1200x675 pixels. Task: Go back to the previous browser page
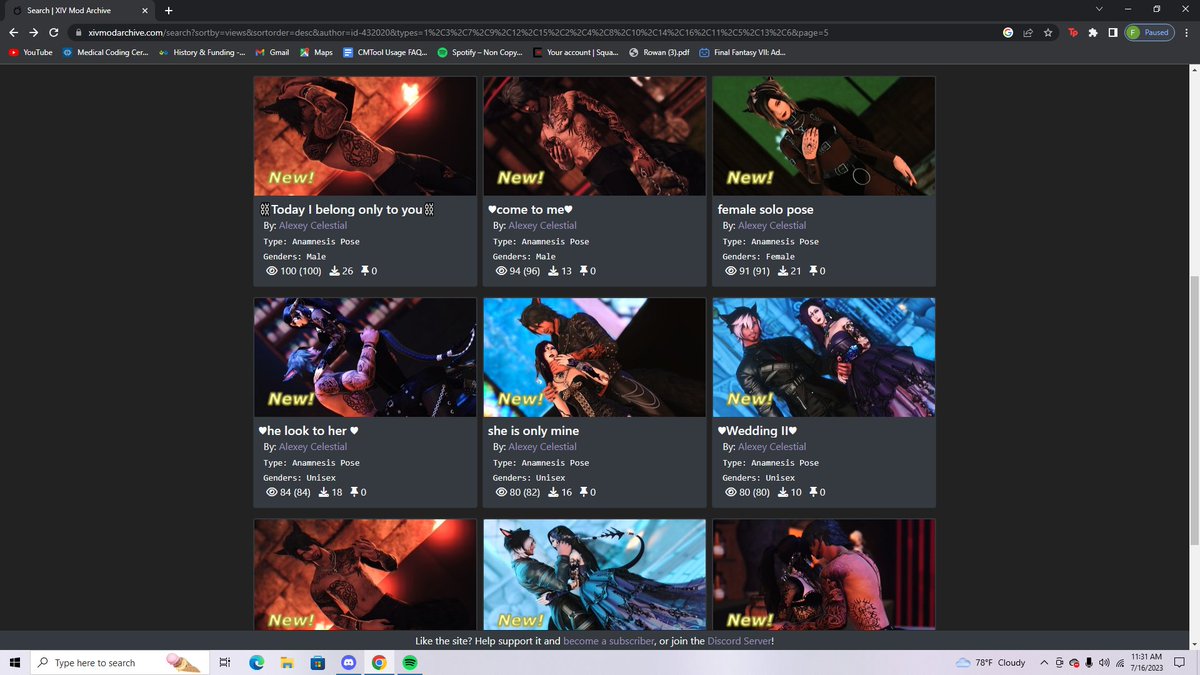[14, 32]
